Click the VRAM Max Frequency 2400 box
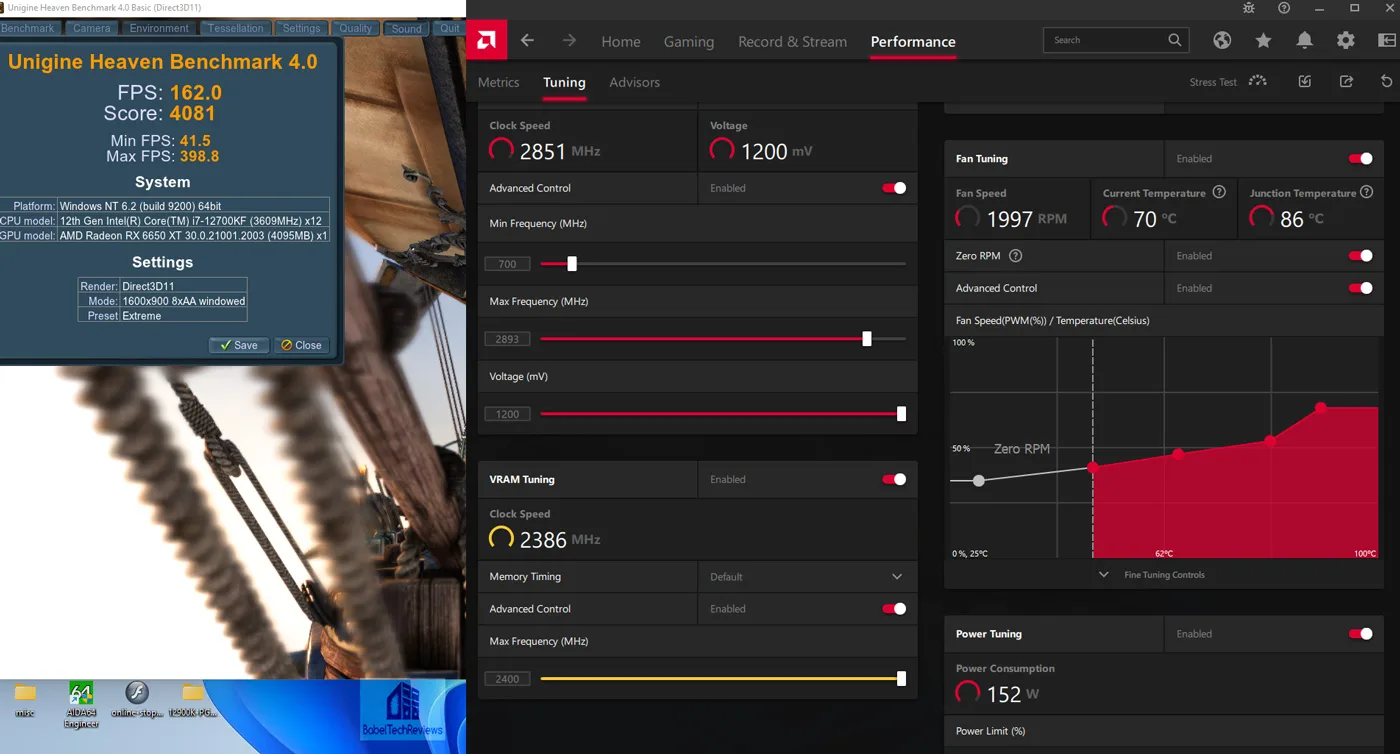The width and height of the screenshot is (1400, 754). [x=507, y=679]
